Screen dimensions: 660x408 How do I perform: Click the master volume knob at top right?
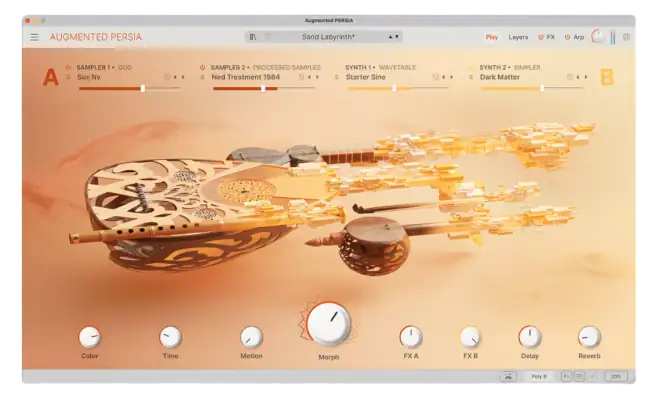(x=598, y=37)
